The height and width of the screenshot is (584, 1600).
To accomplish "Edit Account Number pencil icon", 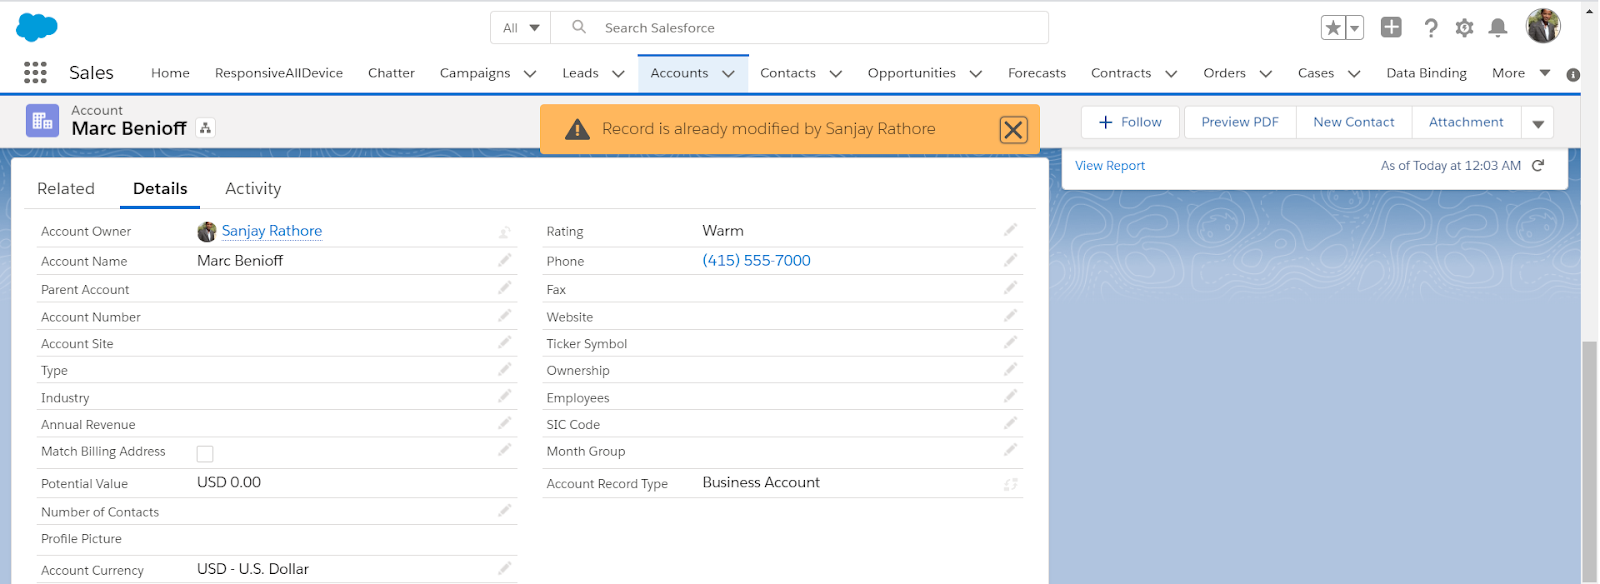I will [505, 315].
